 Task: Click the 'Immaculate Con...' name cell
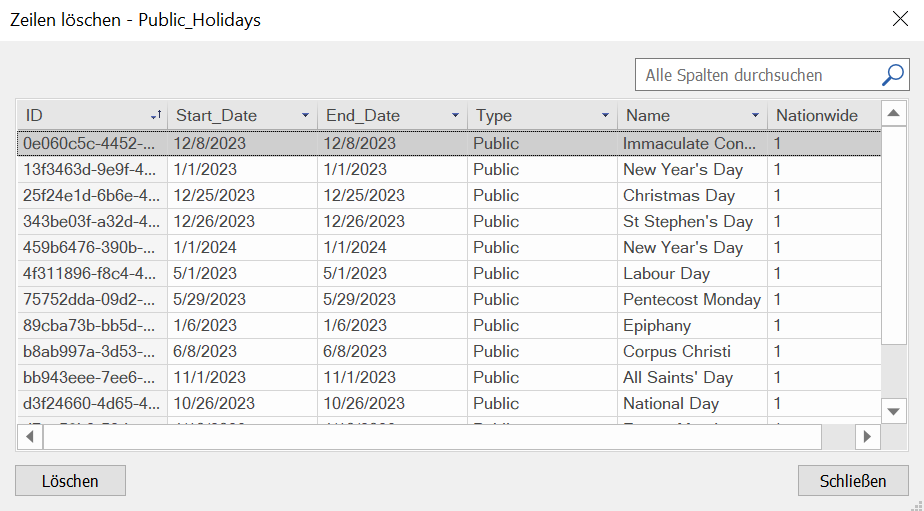[x=692, y=143]
